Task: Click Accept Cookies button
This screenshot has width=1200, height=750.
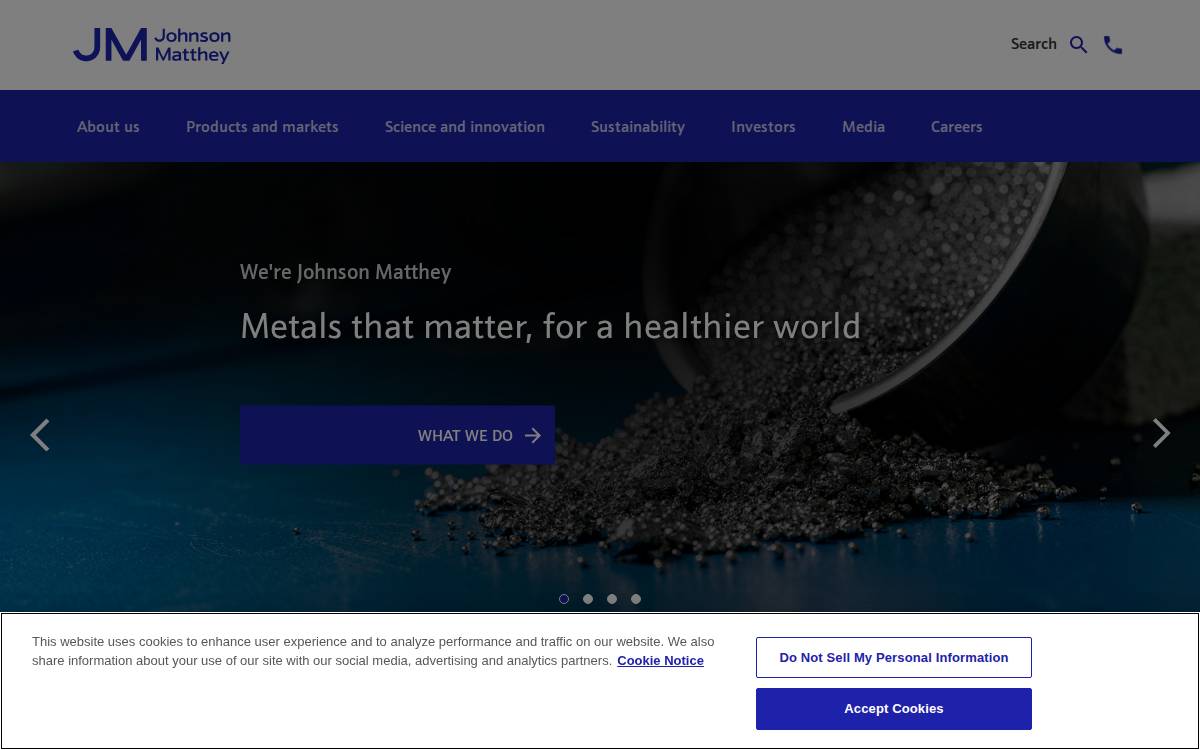Action: (894, 709)
